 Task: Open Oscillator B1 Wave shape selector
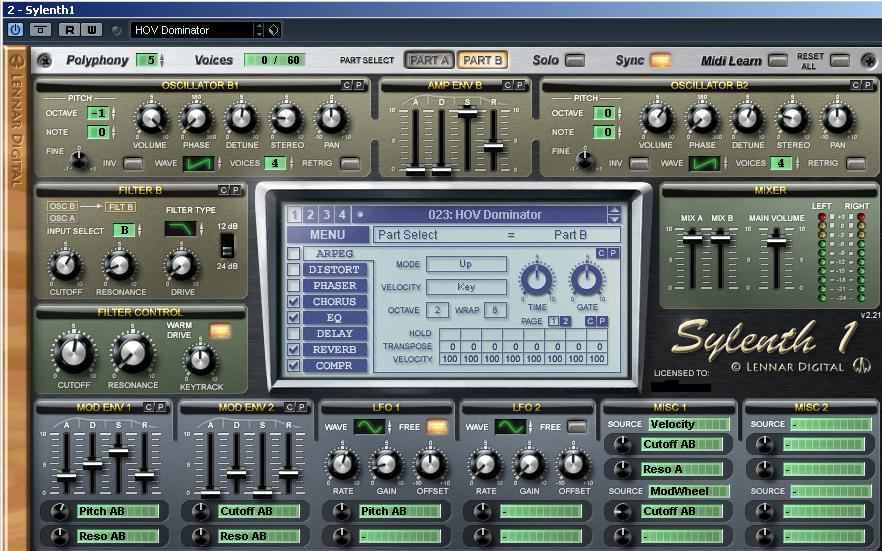[199, 164]
